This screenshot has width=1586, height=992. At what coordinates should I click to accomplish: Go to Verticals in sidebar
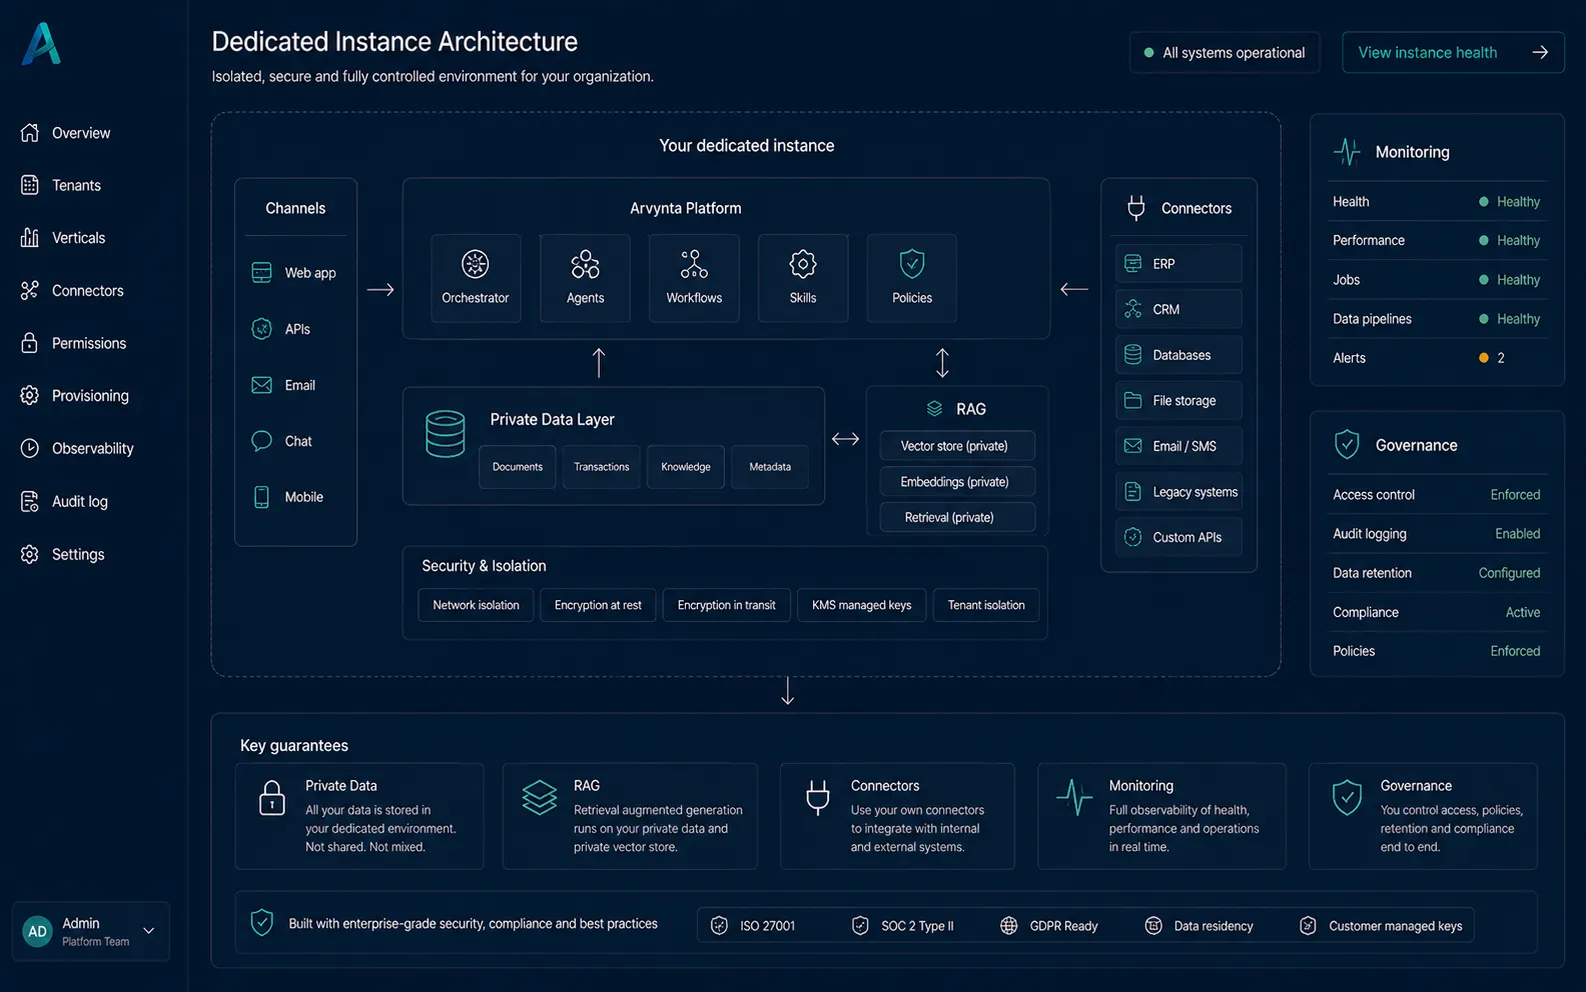point(78,237)
